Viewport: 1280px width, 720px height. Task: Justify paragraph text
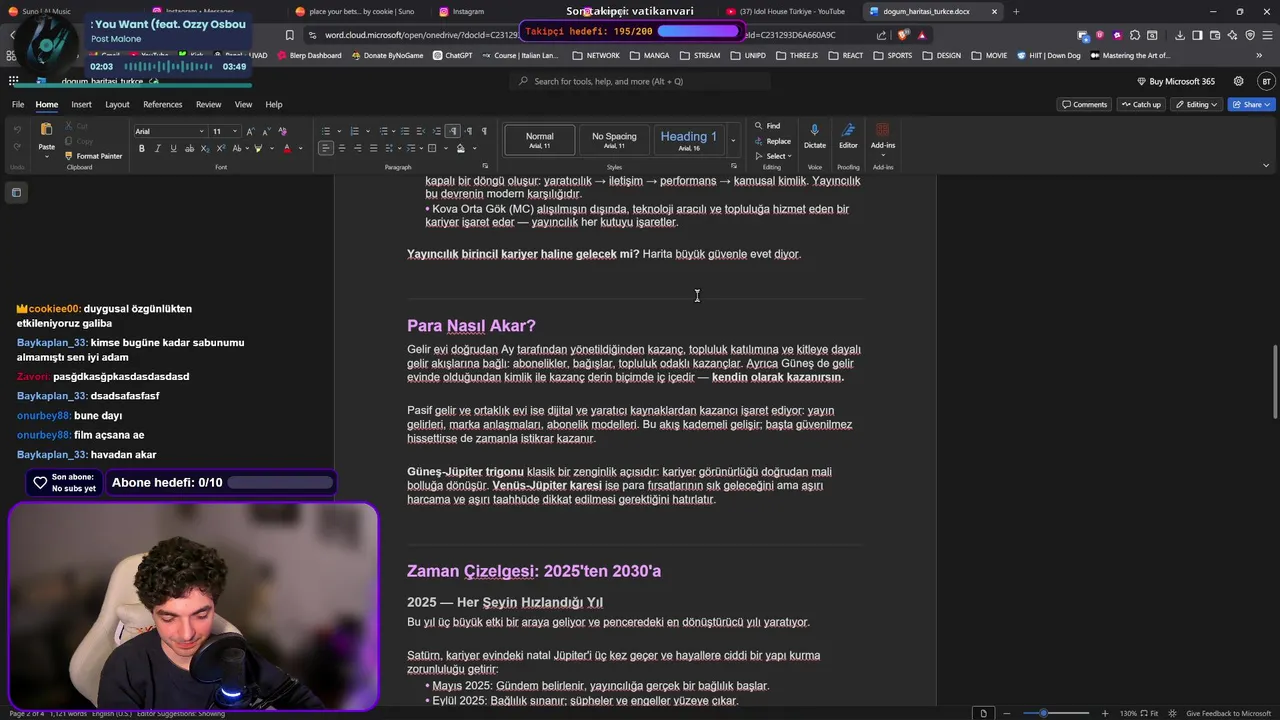(x=374, y=148)
